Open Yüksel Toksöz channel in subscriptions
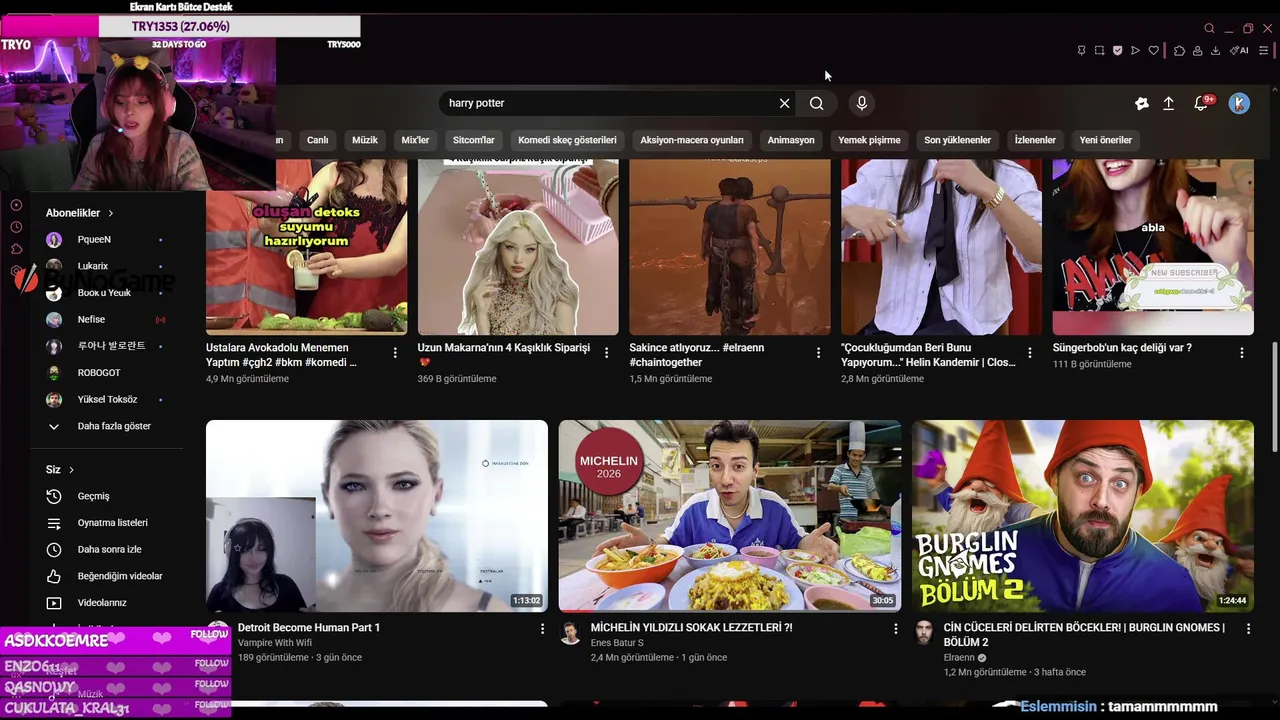1280x720 pixels. point(107,399)
